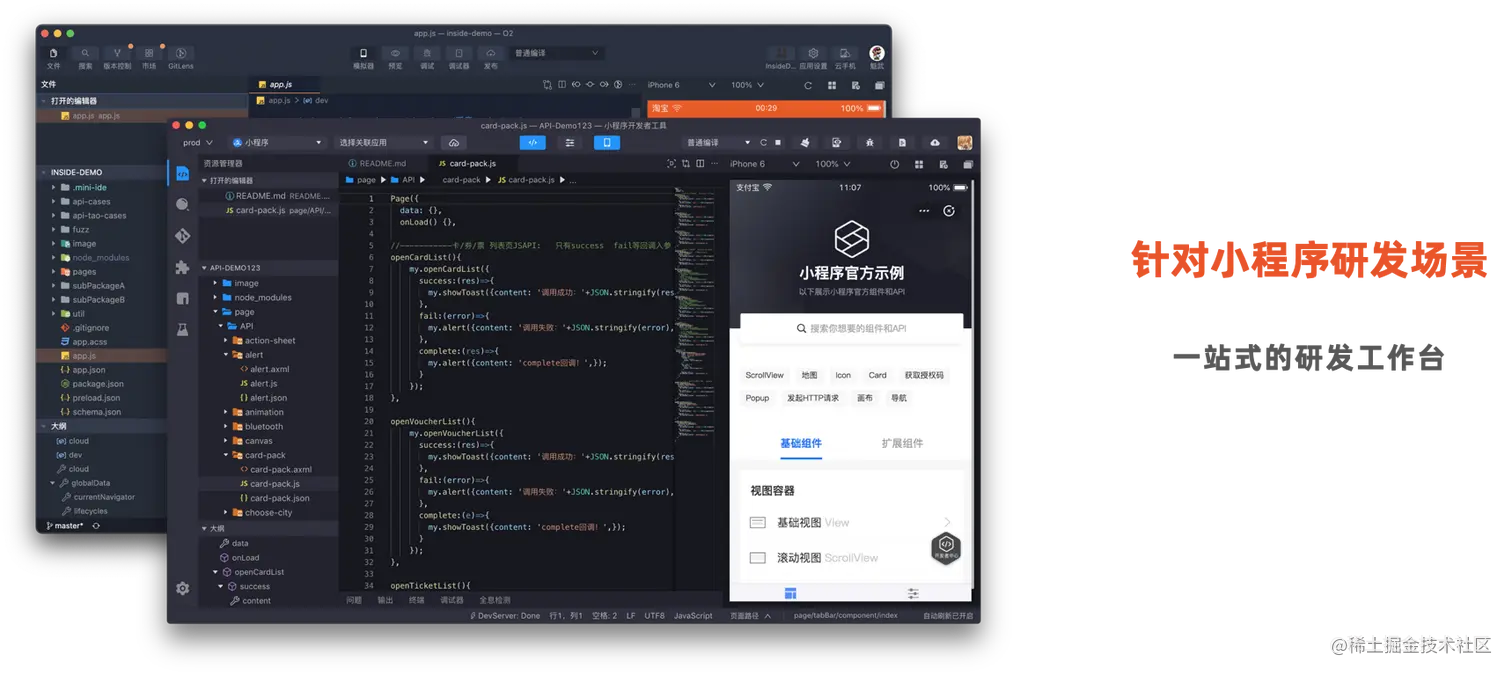
Task: Open 应用设置 gear in back window
Action: (813, 58)
